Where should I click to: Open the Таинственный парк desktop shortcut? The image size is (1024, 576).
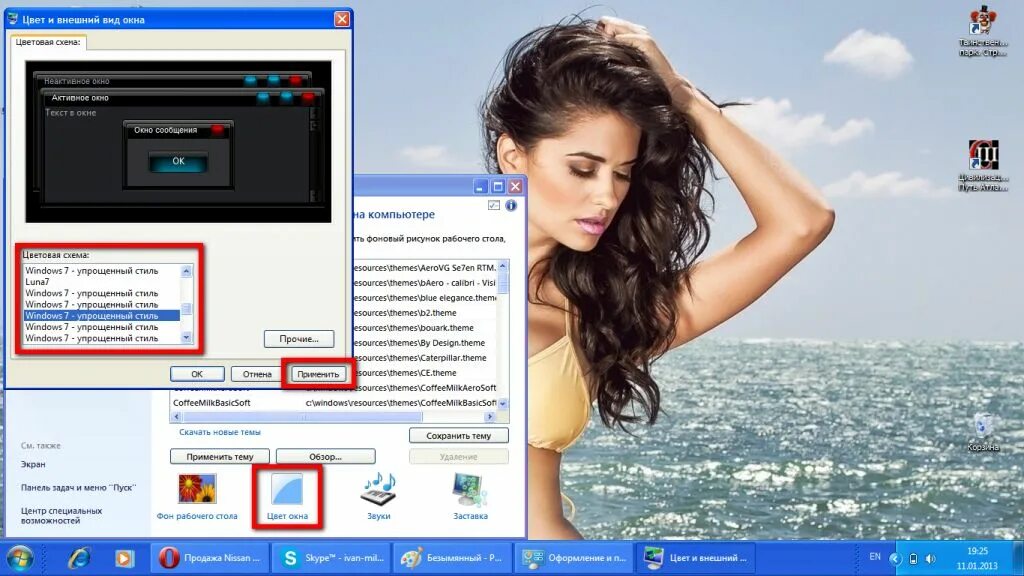(x=982, y=31)
